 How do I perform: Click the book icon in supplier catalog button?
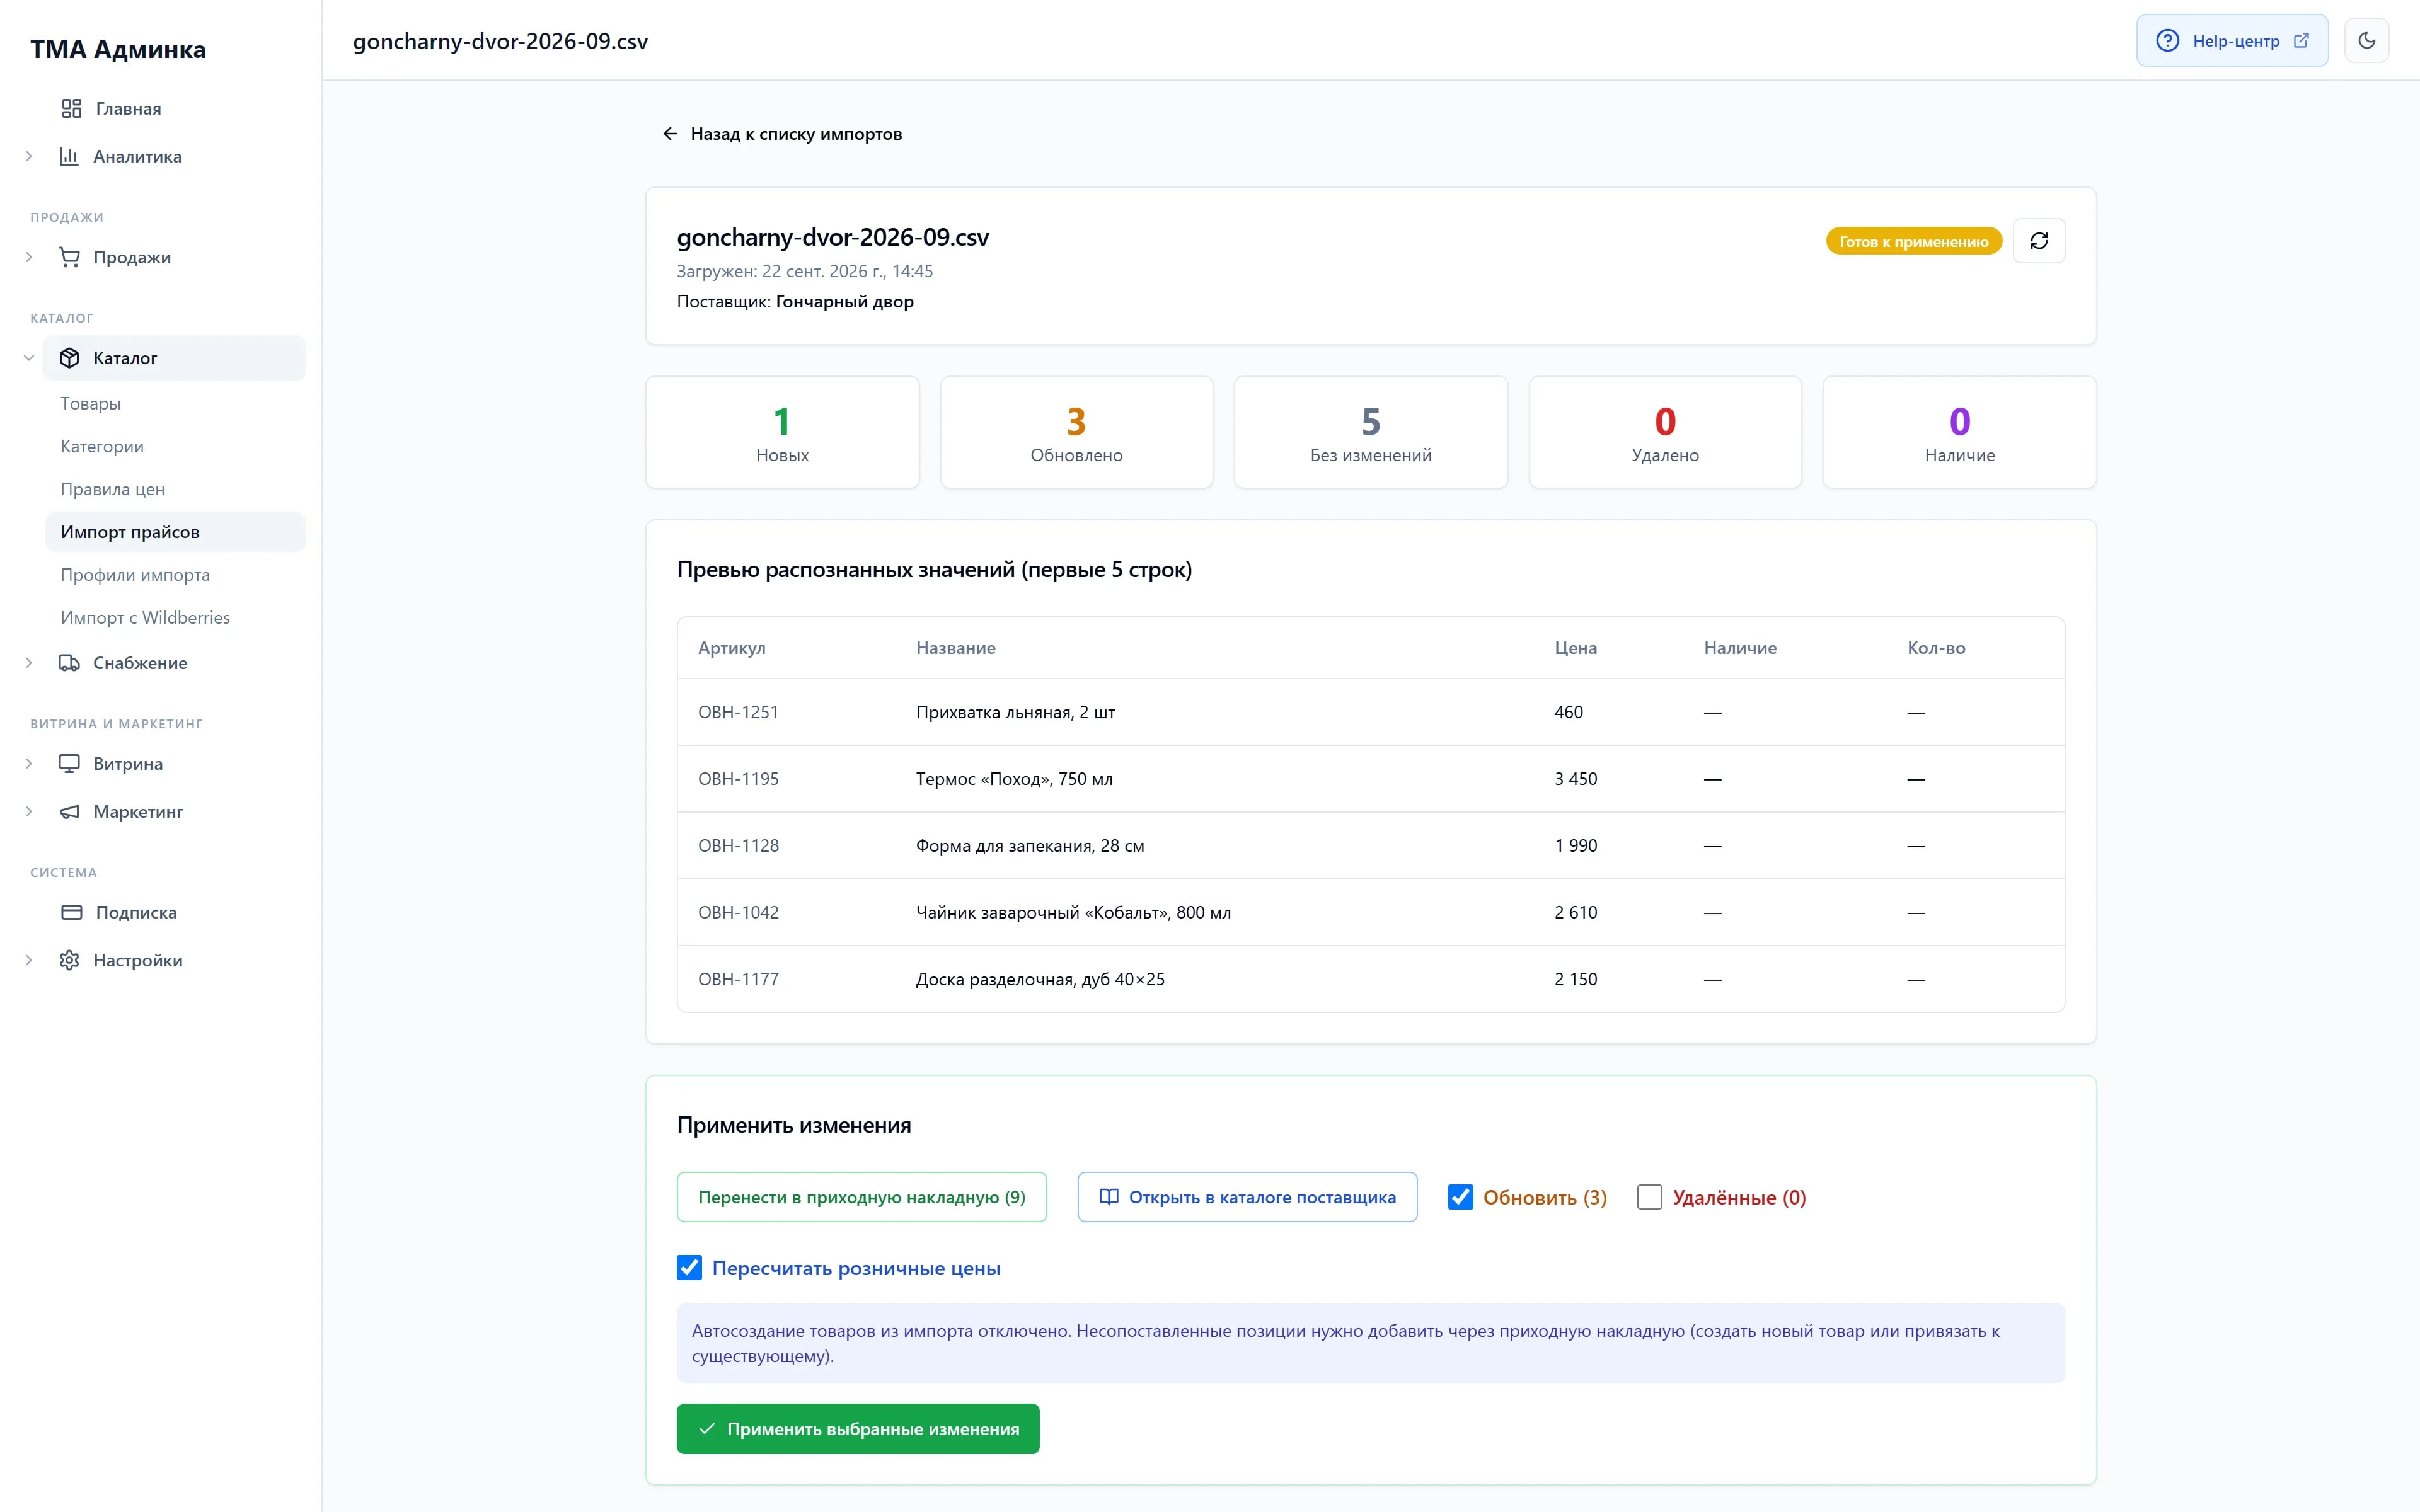coord(1109,1197)
